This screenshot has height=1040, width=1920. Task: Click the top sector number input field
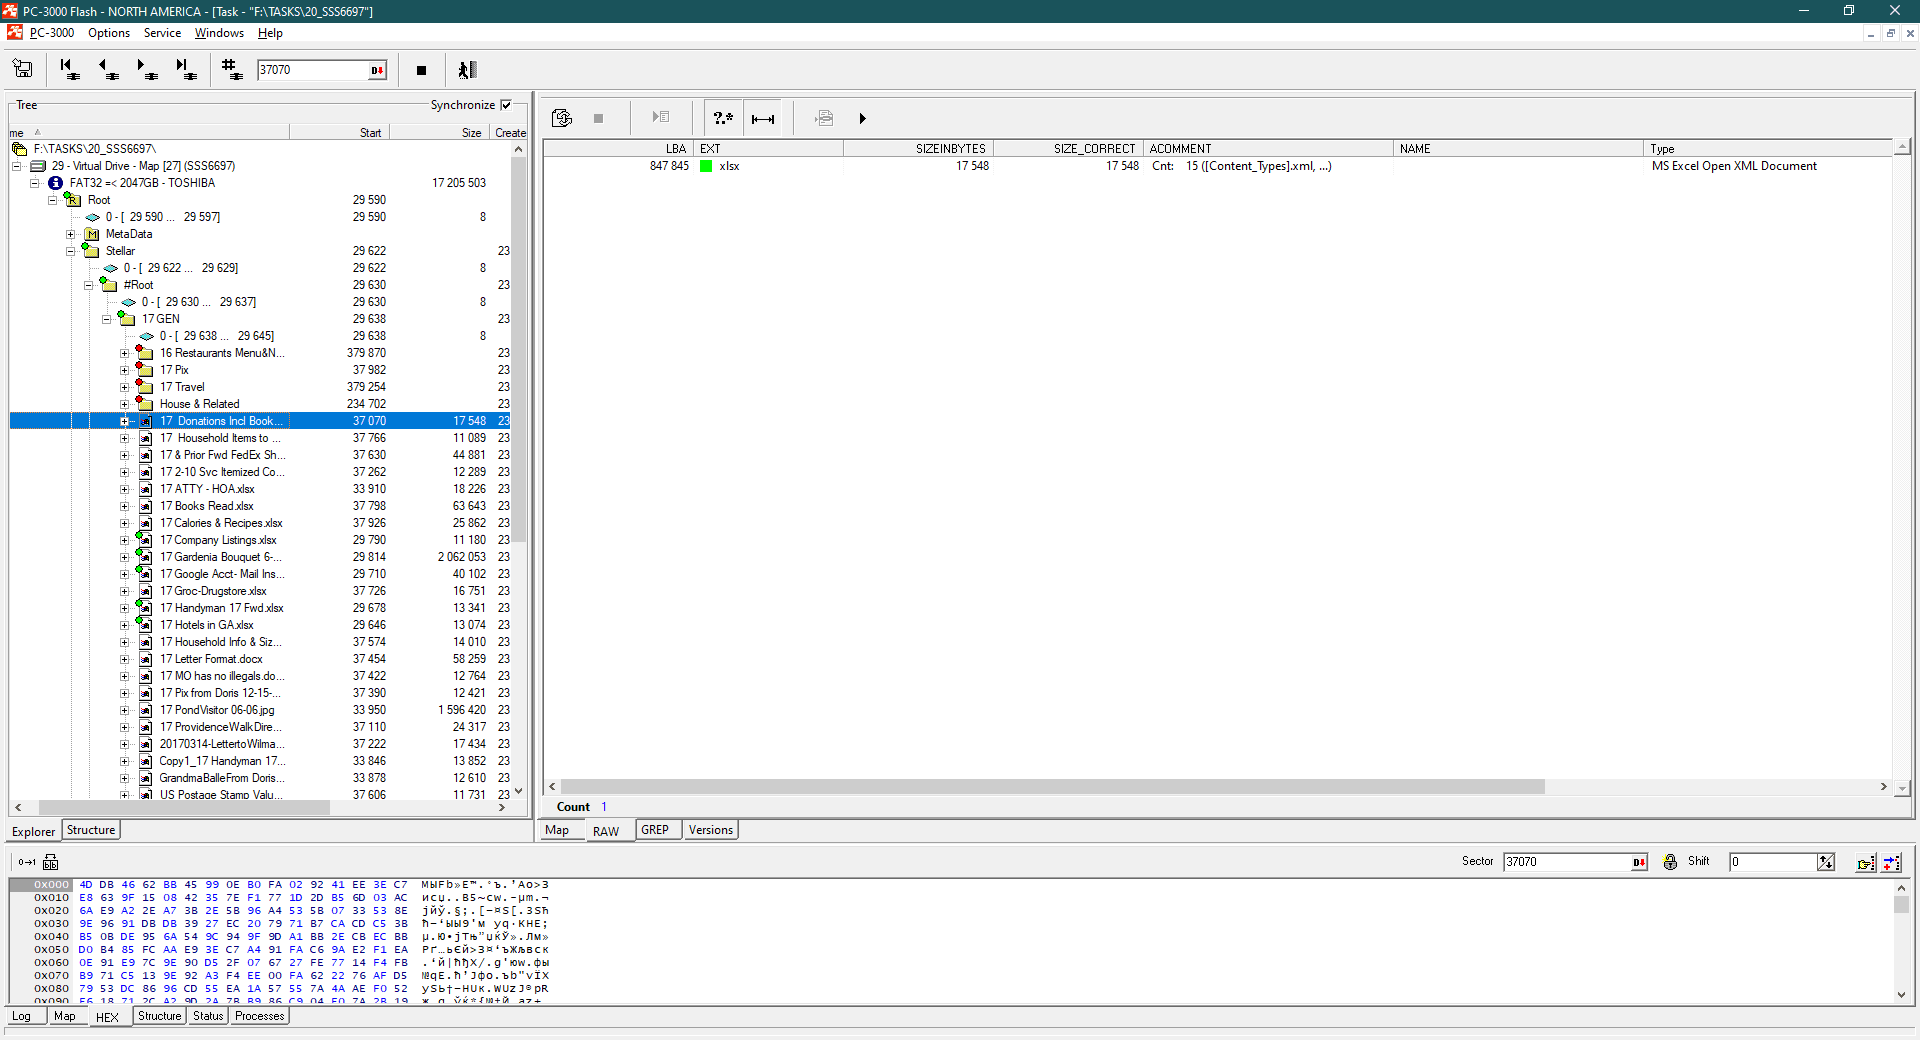point(313,70)
